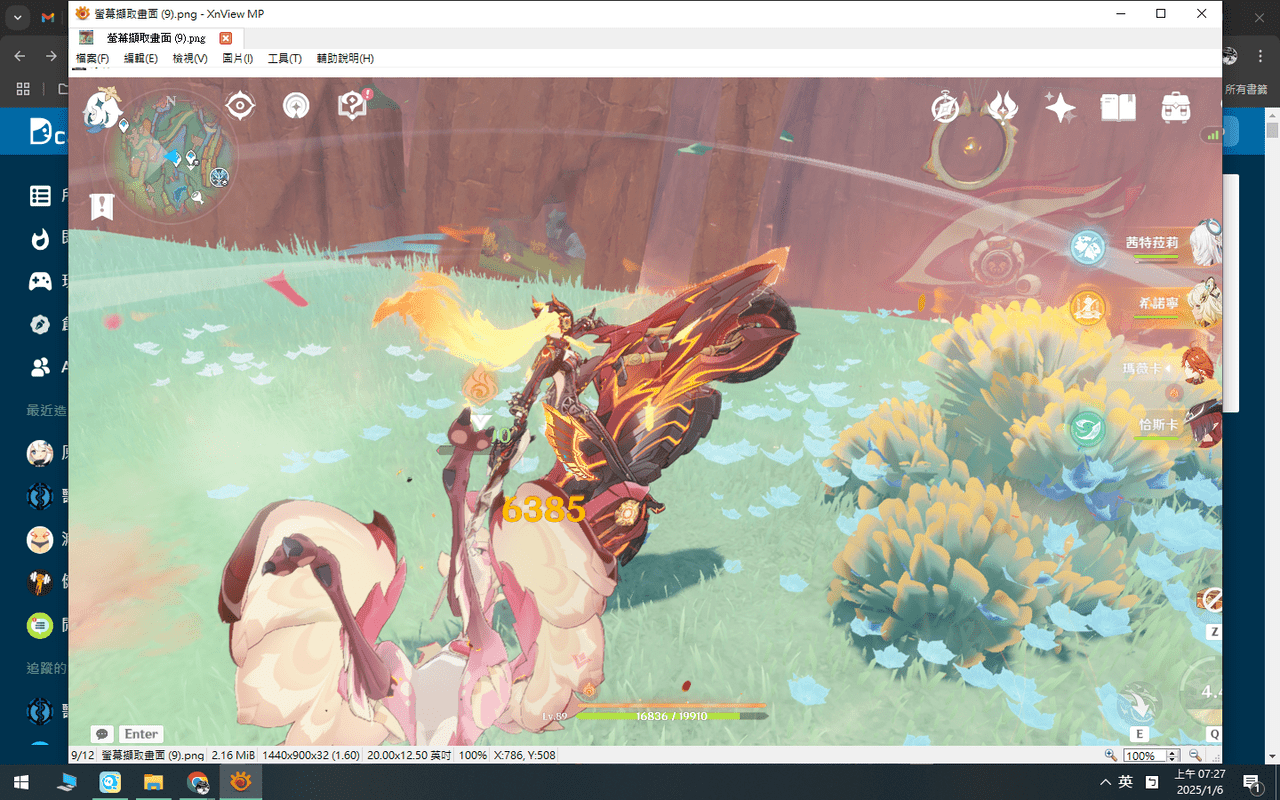Viewport: 1280px width, 800px height.
Task: Click the green HP bar showing 16836 / 19910
Action: pos(672,716)
